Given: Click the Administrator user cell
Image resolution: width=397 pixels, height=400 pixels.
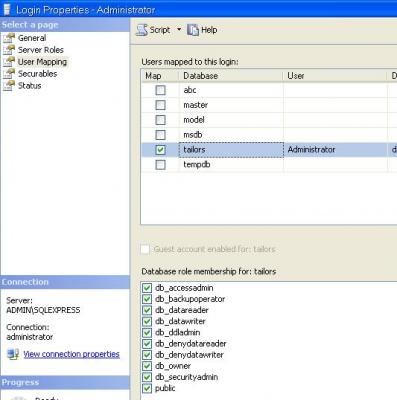Looking at the screenshot, I should coord(335,150).
